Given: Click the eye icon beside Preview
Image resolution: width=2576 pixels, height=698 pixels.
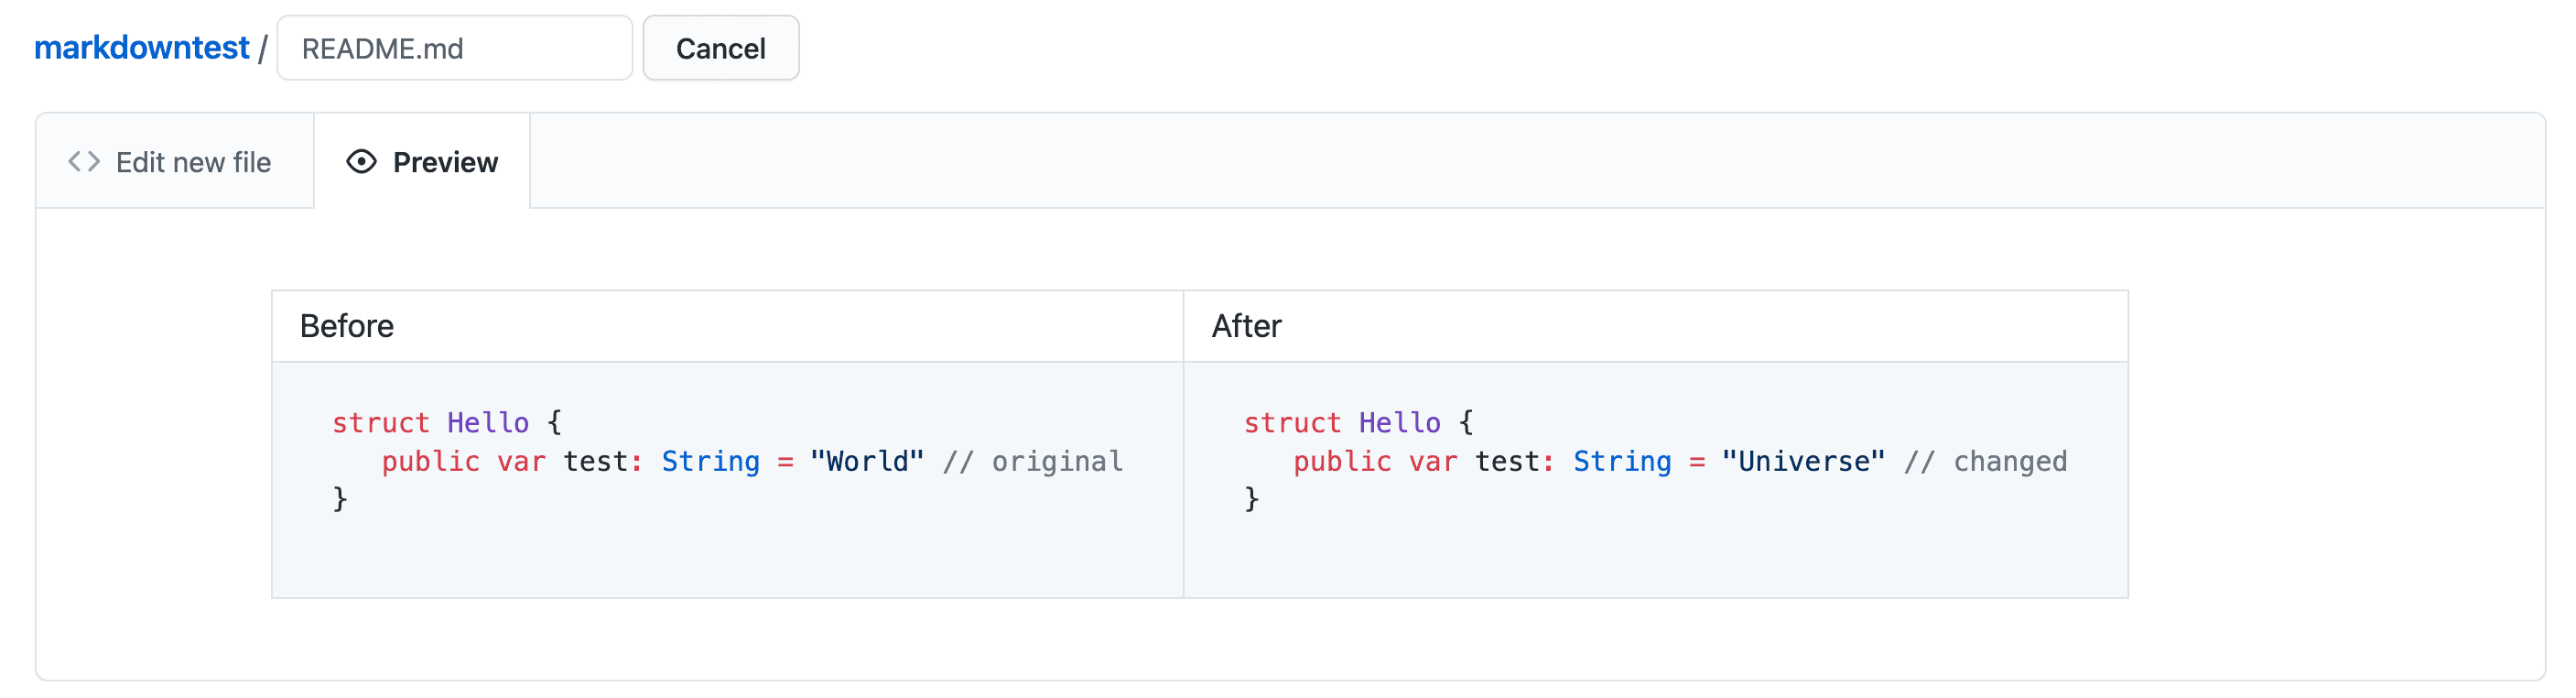Looking at the screenshot, I should tap(361, 162).
